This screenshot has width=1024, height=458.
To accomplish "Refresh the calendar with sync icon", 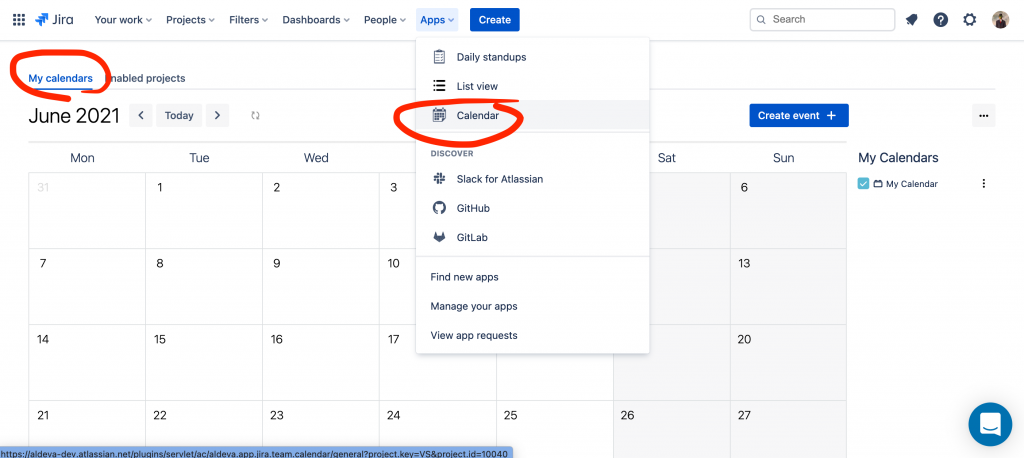I will pyautogui.click(x=255, y=116).
